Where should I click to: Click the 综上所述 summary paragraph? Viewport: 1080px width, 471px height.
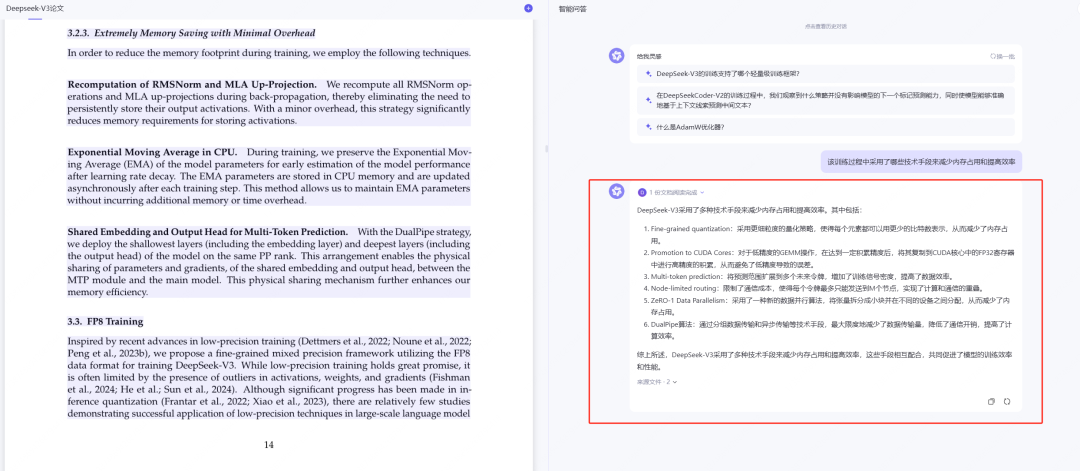pos(825,361)
